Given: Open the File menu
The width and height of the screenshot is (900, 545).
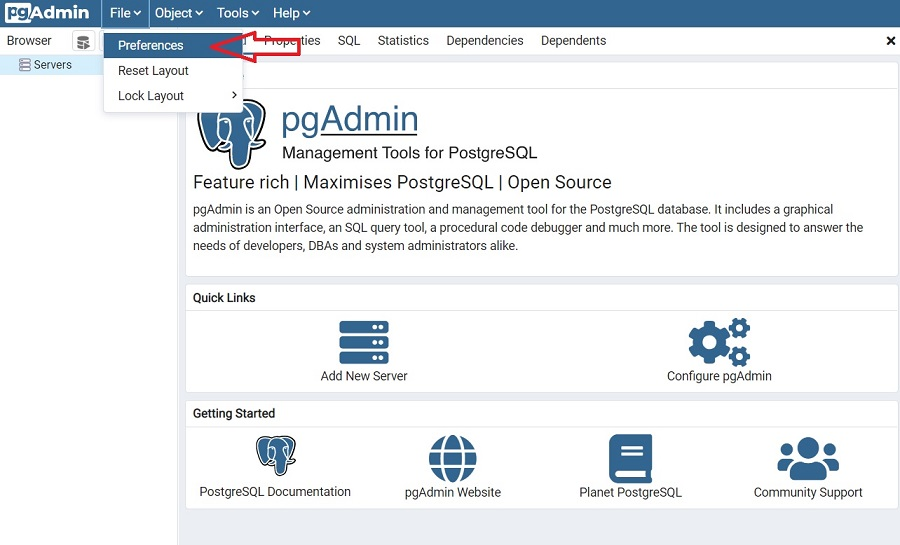Looking at the screenshot, I should [x=125, y=13].
